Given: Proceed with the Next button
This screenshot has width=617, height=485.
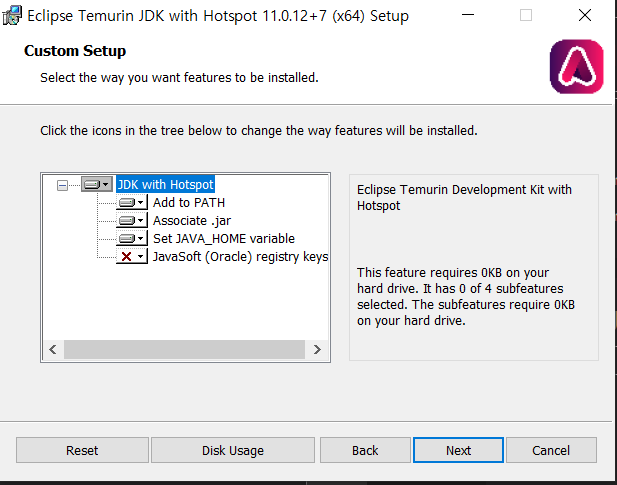Looking at the screenshot, I should pyautogui.click(x=458, y=450).
